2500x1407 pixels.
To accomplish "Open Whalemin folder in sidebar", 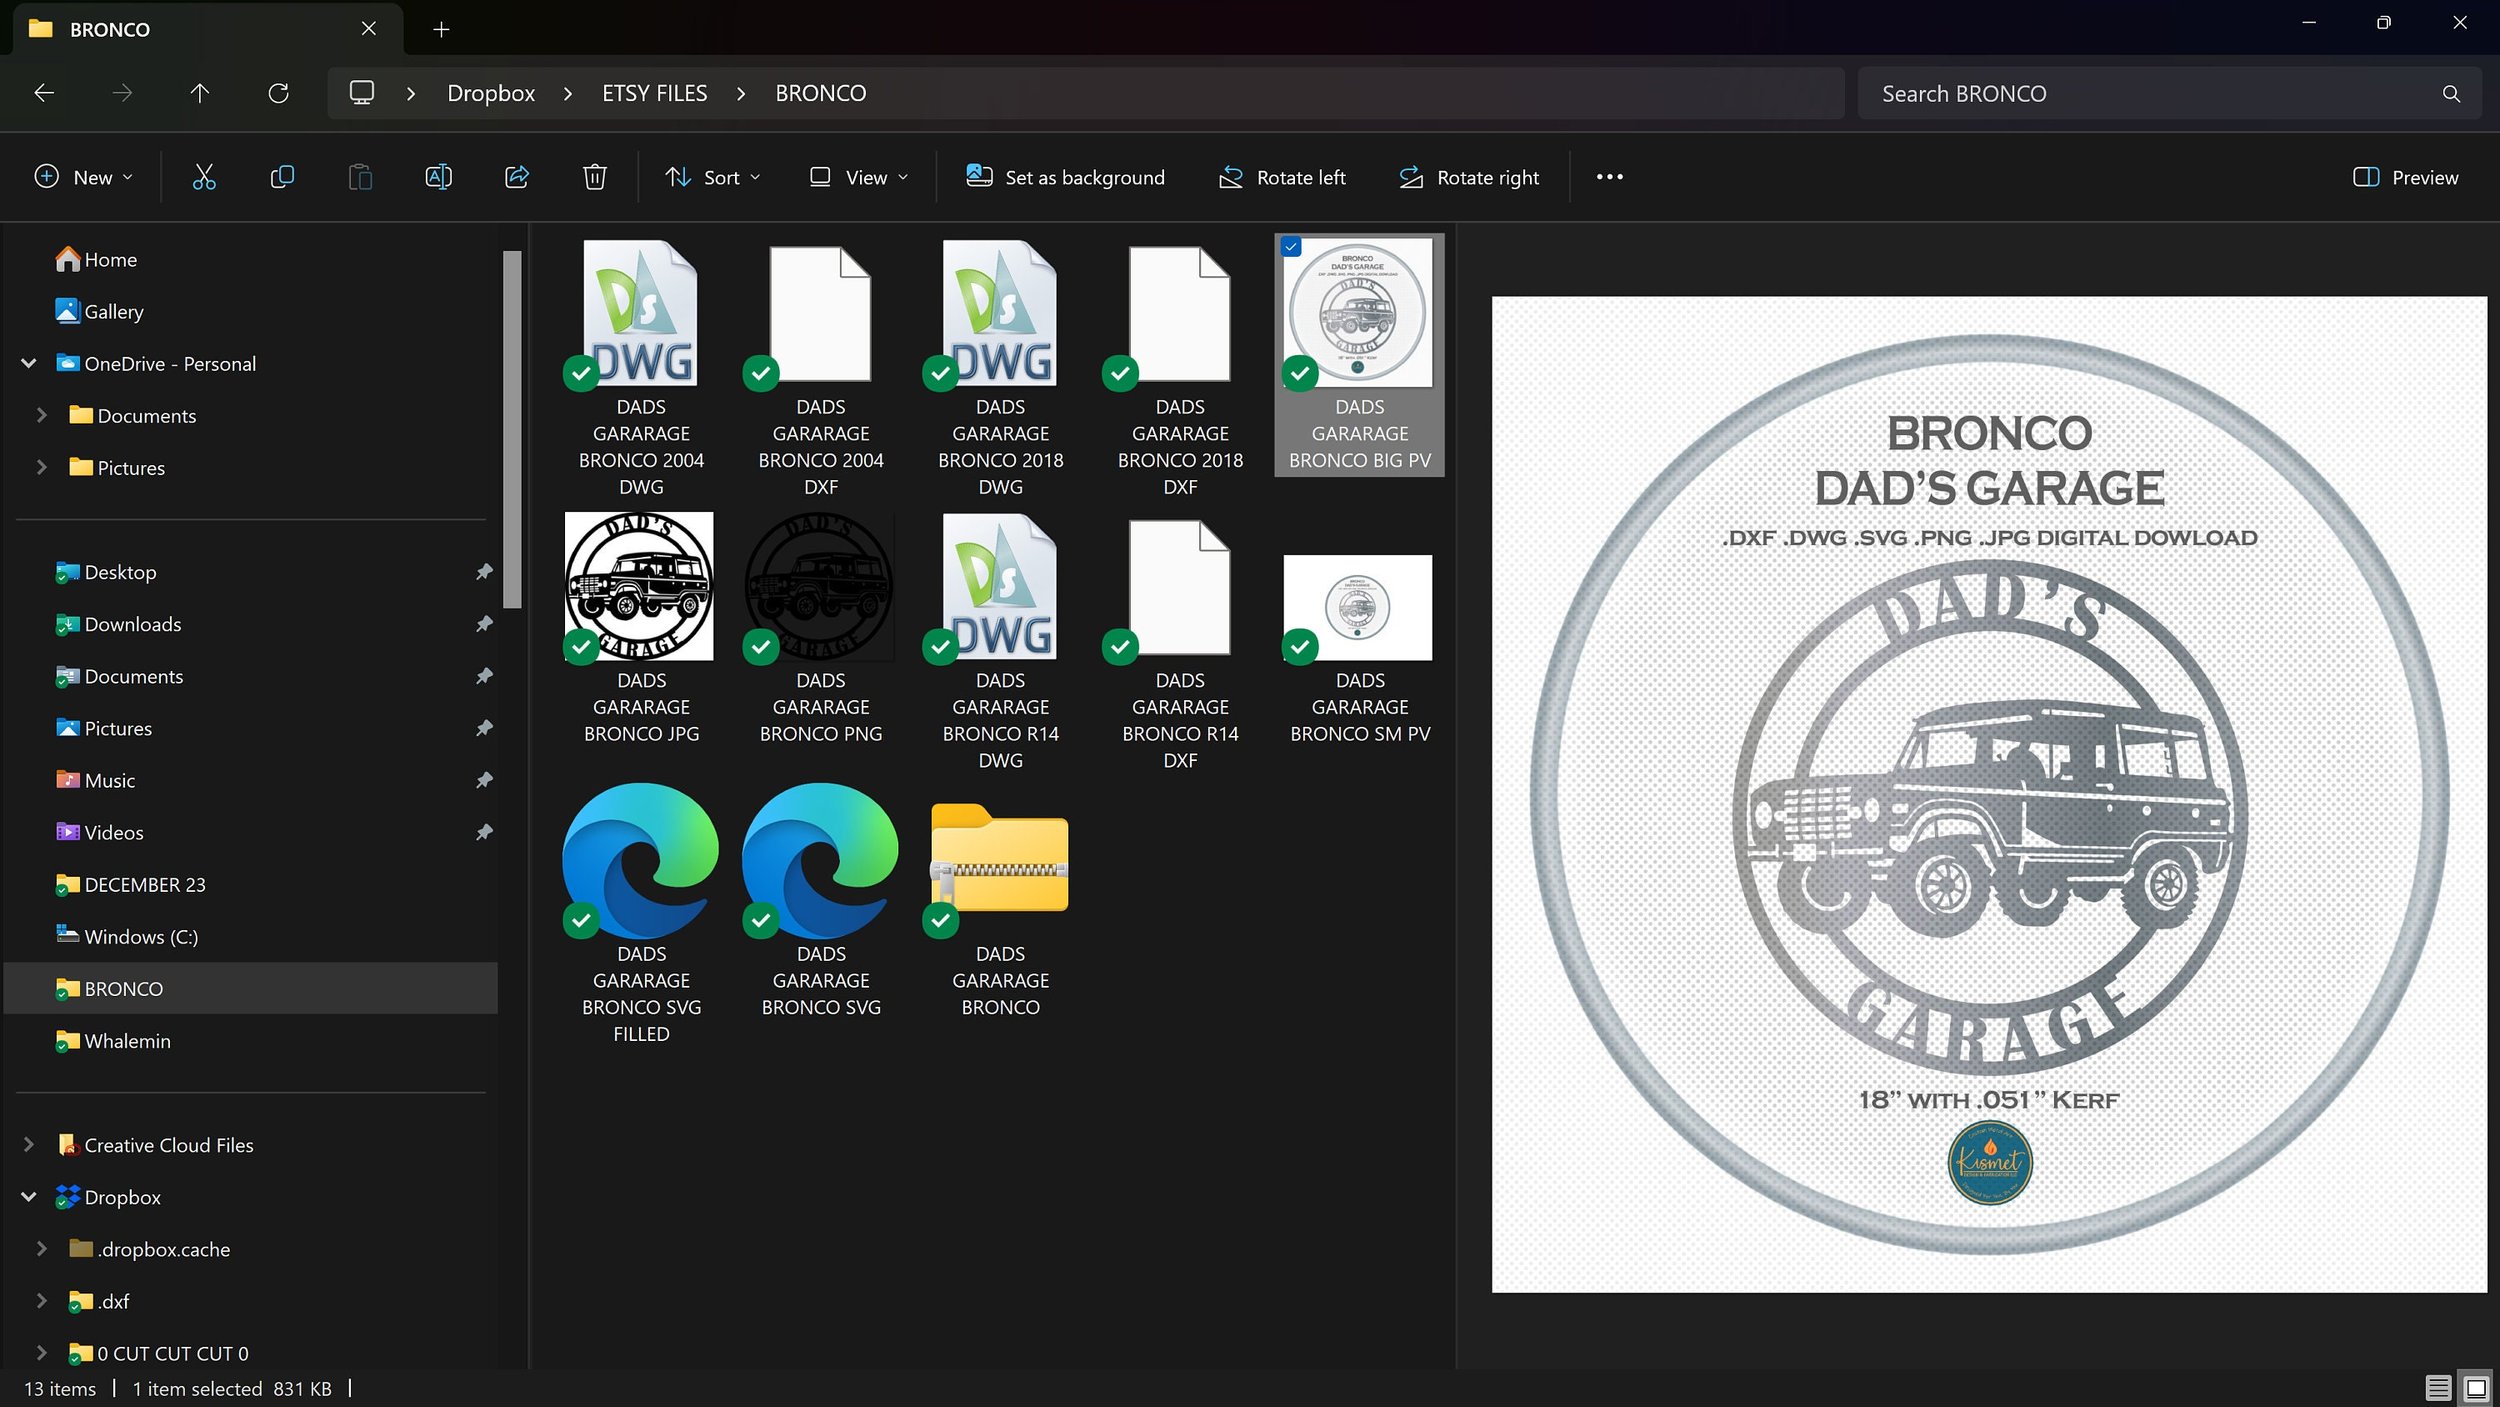I will (x=113, y=1040).
